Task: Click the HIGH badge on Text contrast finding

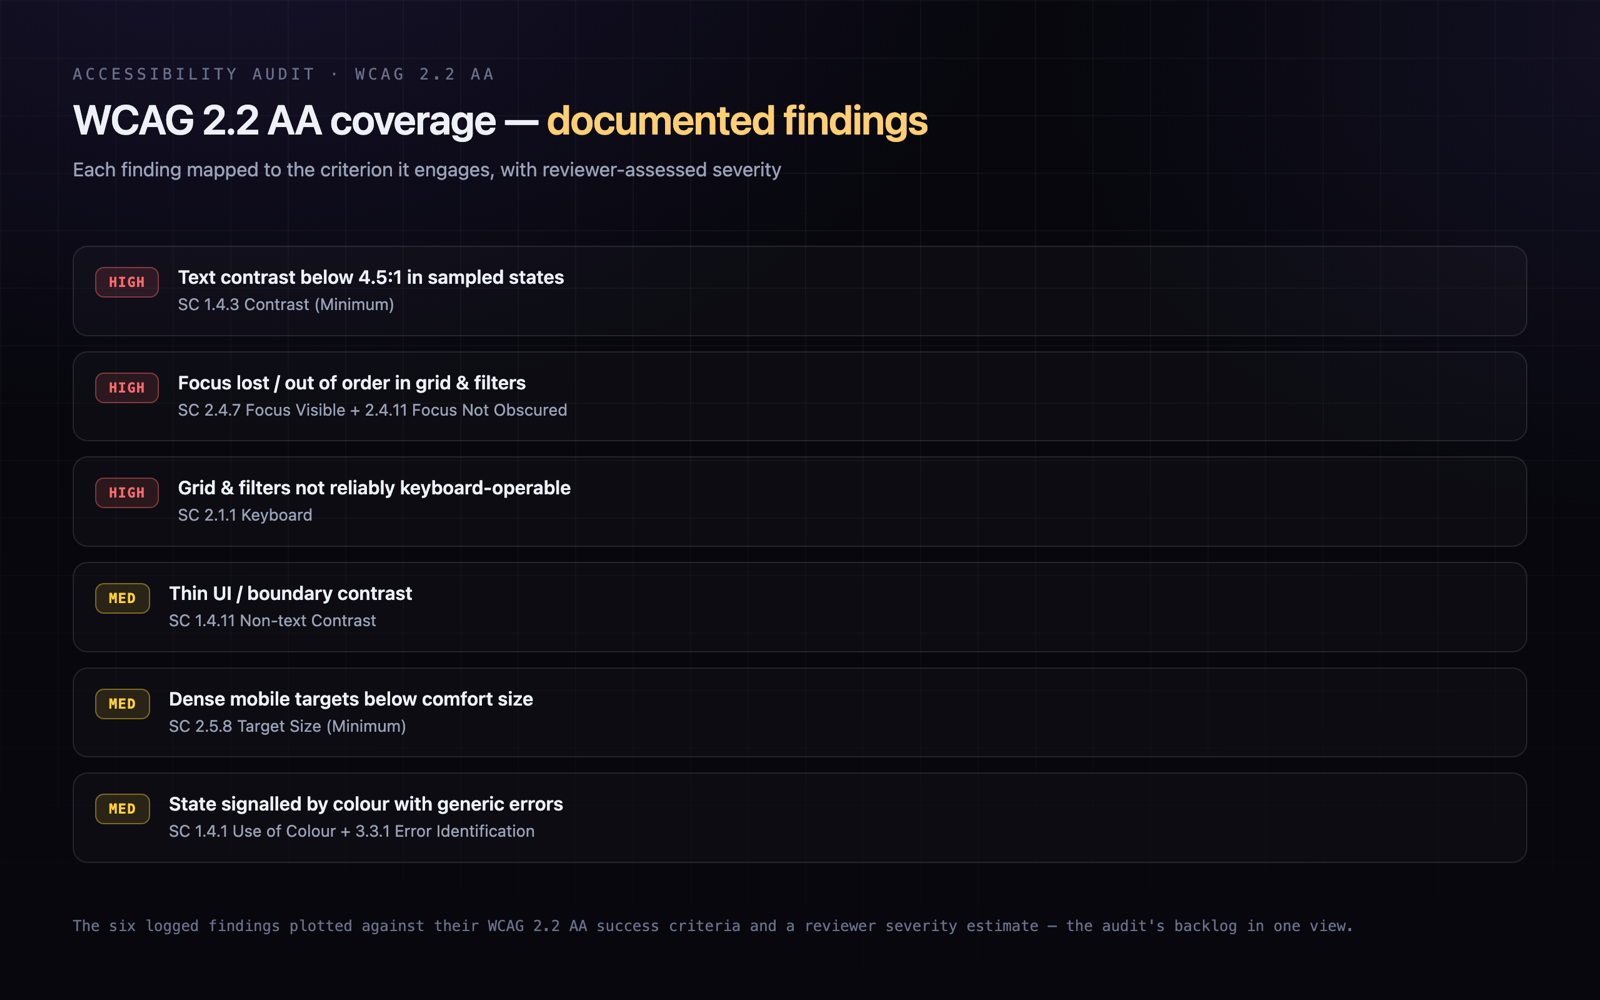Action: (x=127, y=282)
